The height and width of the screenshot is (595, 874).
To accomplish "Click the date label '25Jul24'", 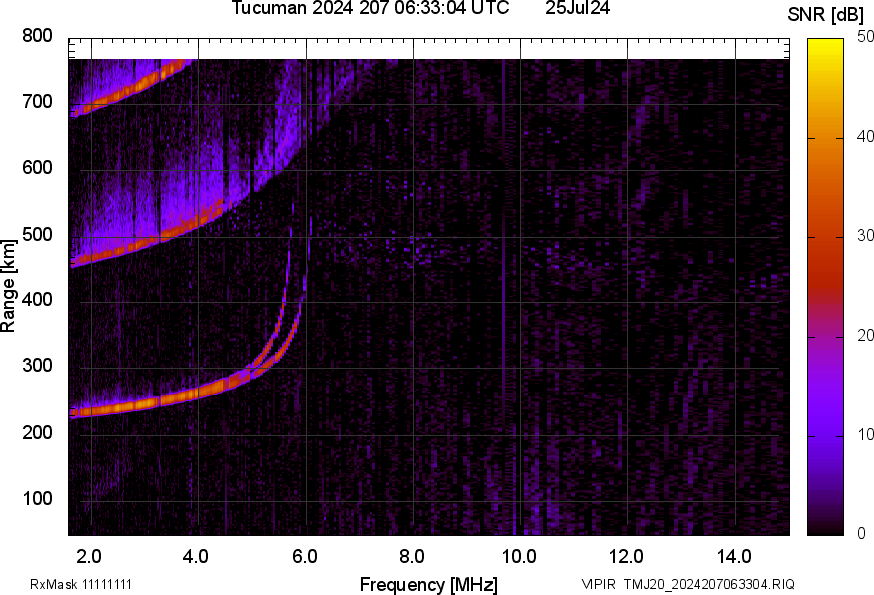I will click(x=577, y=8).
